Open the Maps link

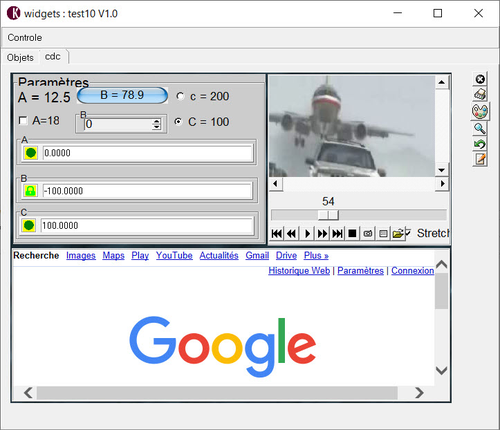[x=113, y=256]
